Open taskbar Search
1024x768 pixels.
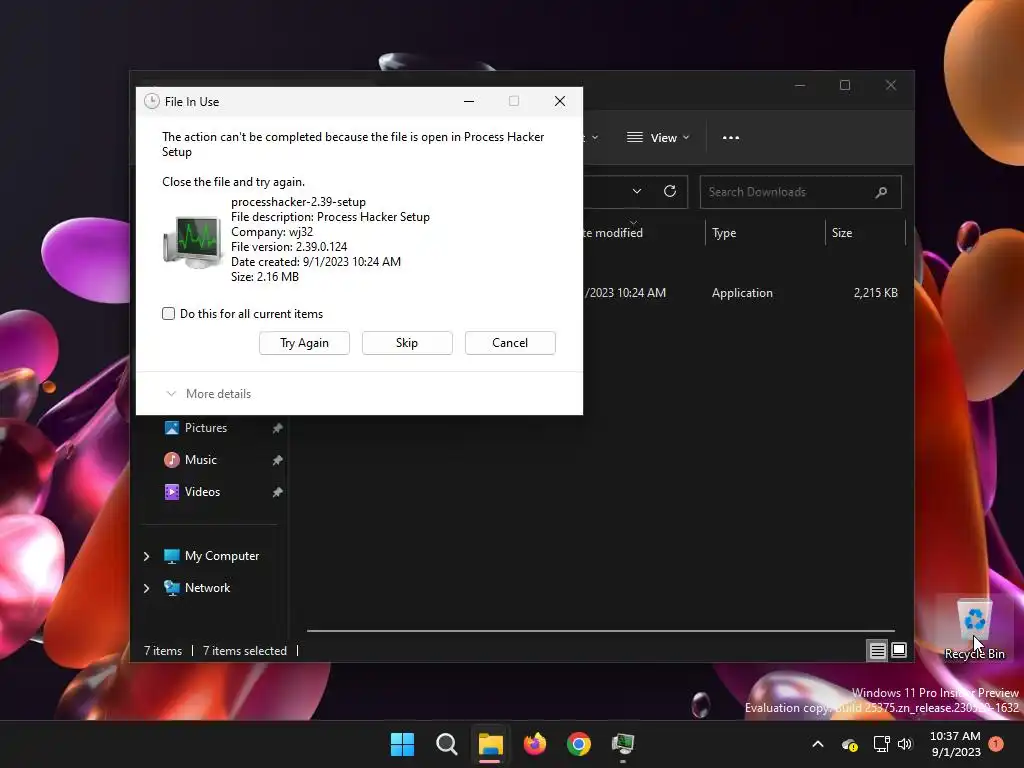click(x=447, y=744)
